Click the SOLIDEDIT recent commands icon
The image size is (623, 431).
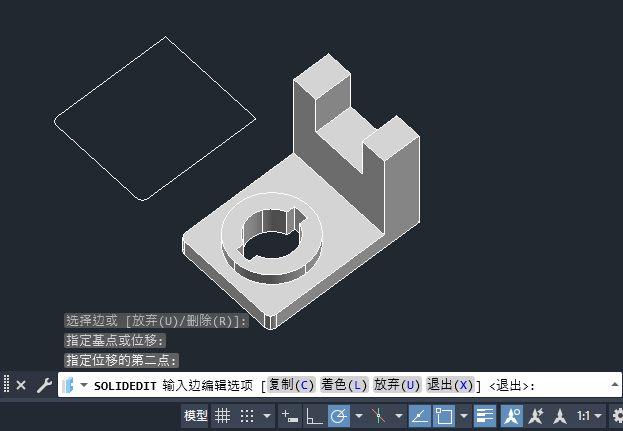pyautogui.click(x=68, y=385)
